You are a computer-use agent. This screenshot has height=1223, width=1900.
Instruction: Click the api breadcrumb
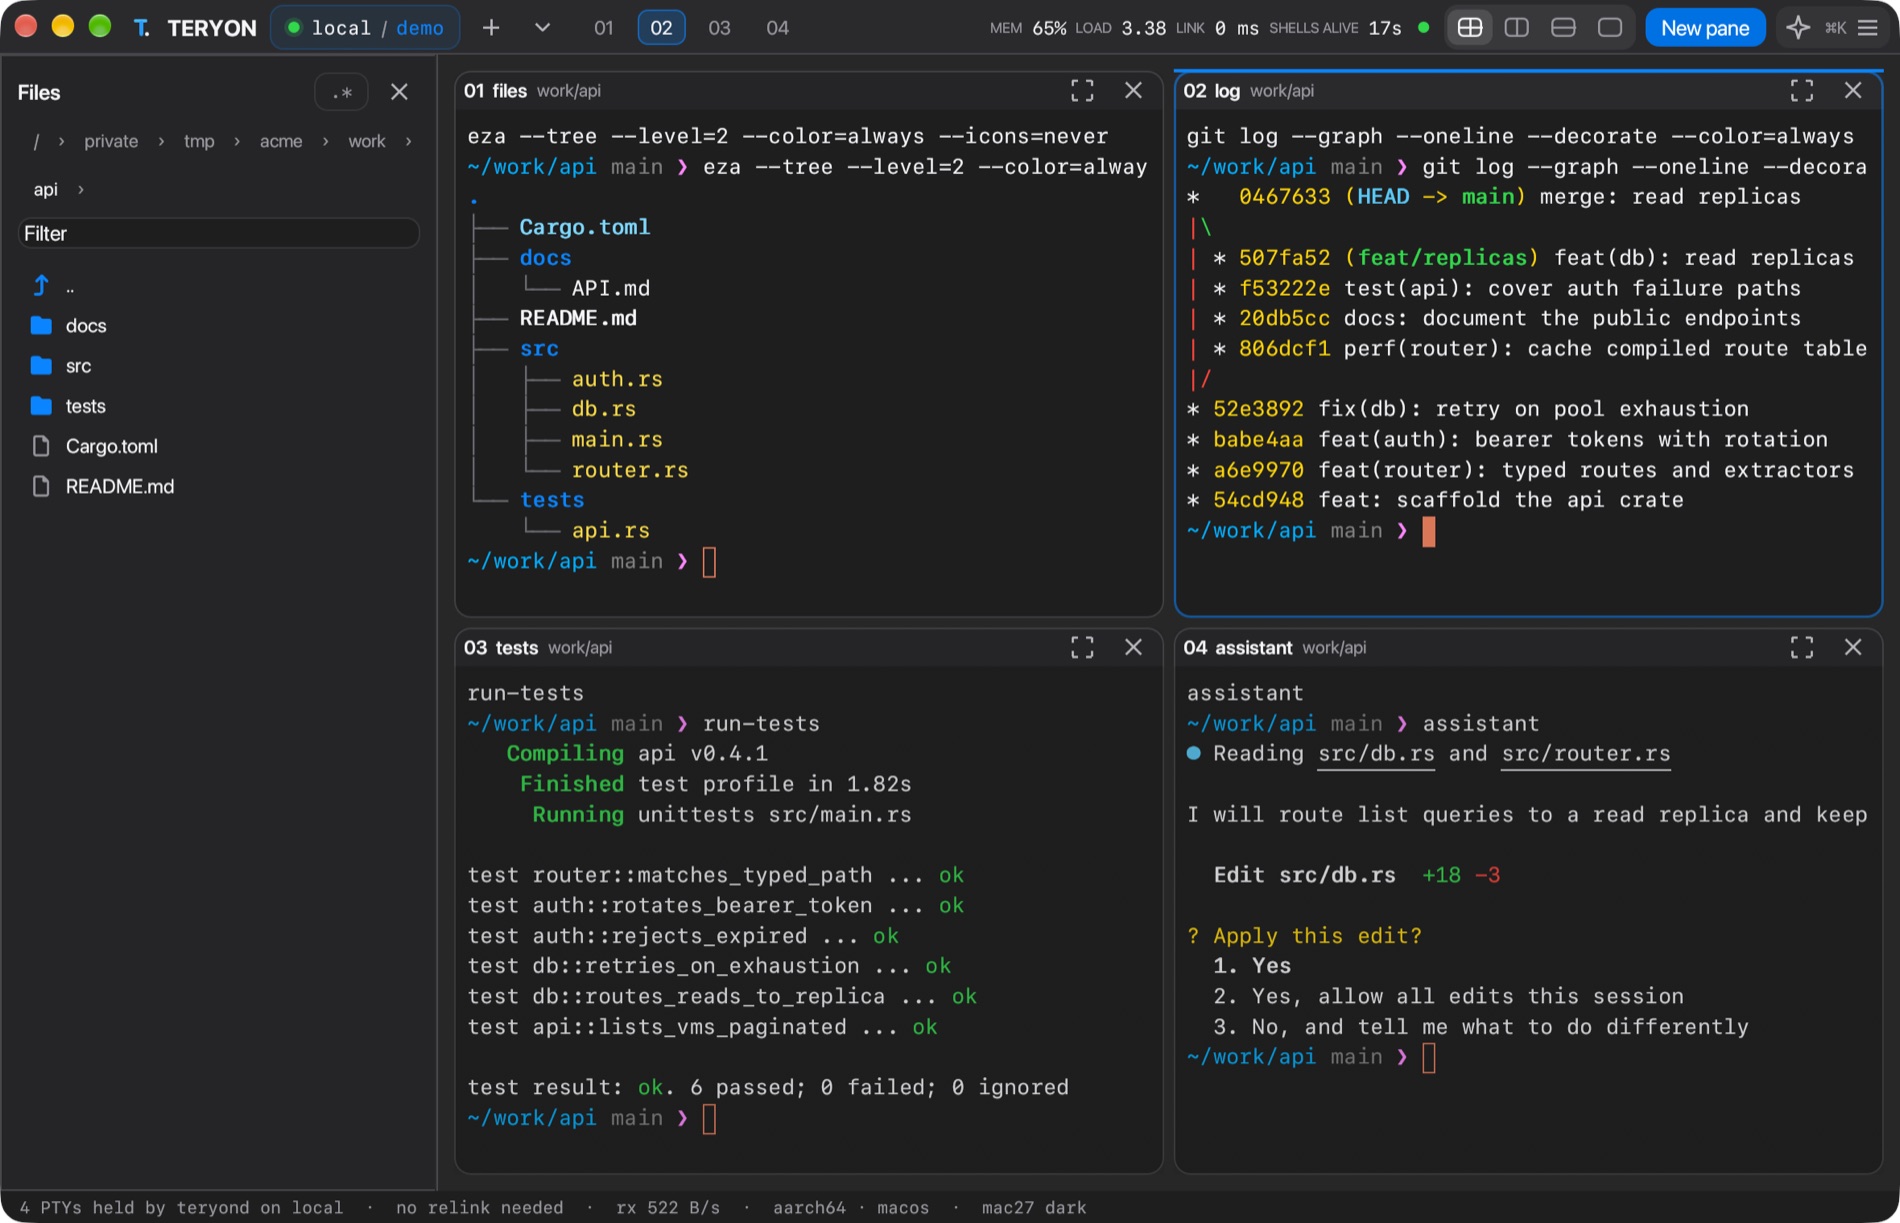pyautogui.click(x=46, y=189)
